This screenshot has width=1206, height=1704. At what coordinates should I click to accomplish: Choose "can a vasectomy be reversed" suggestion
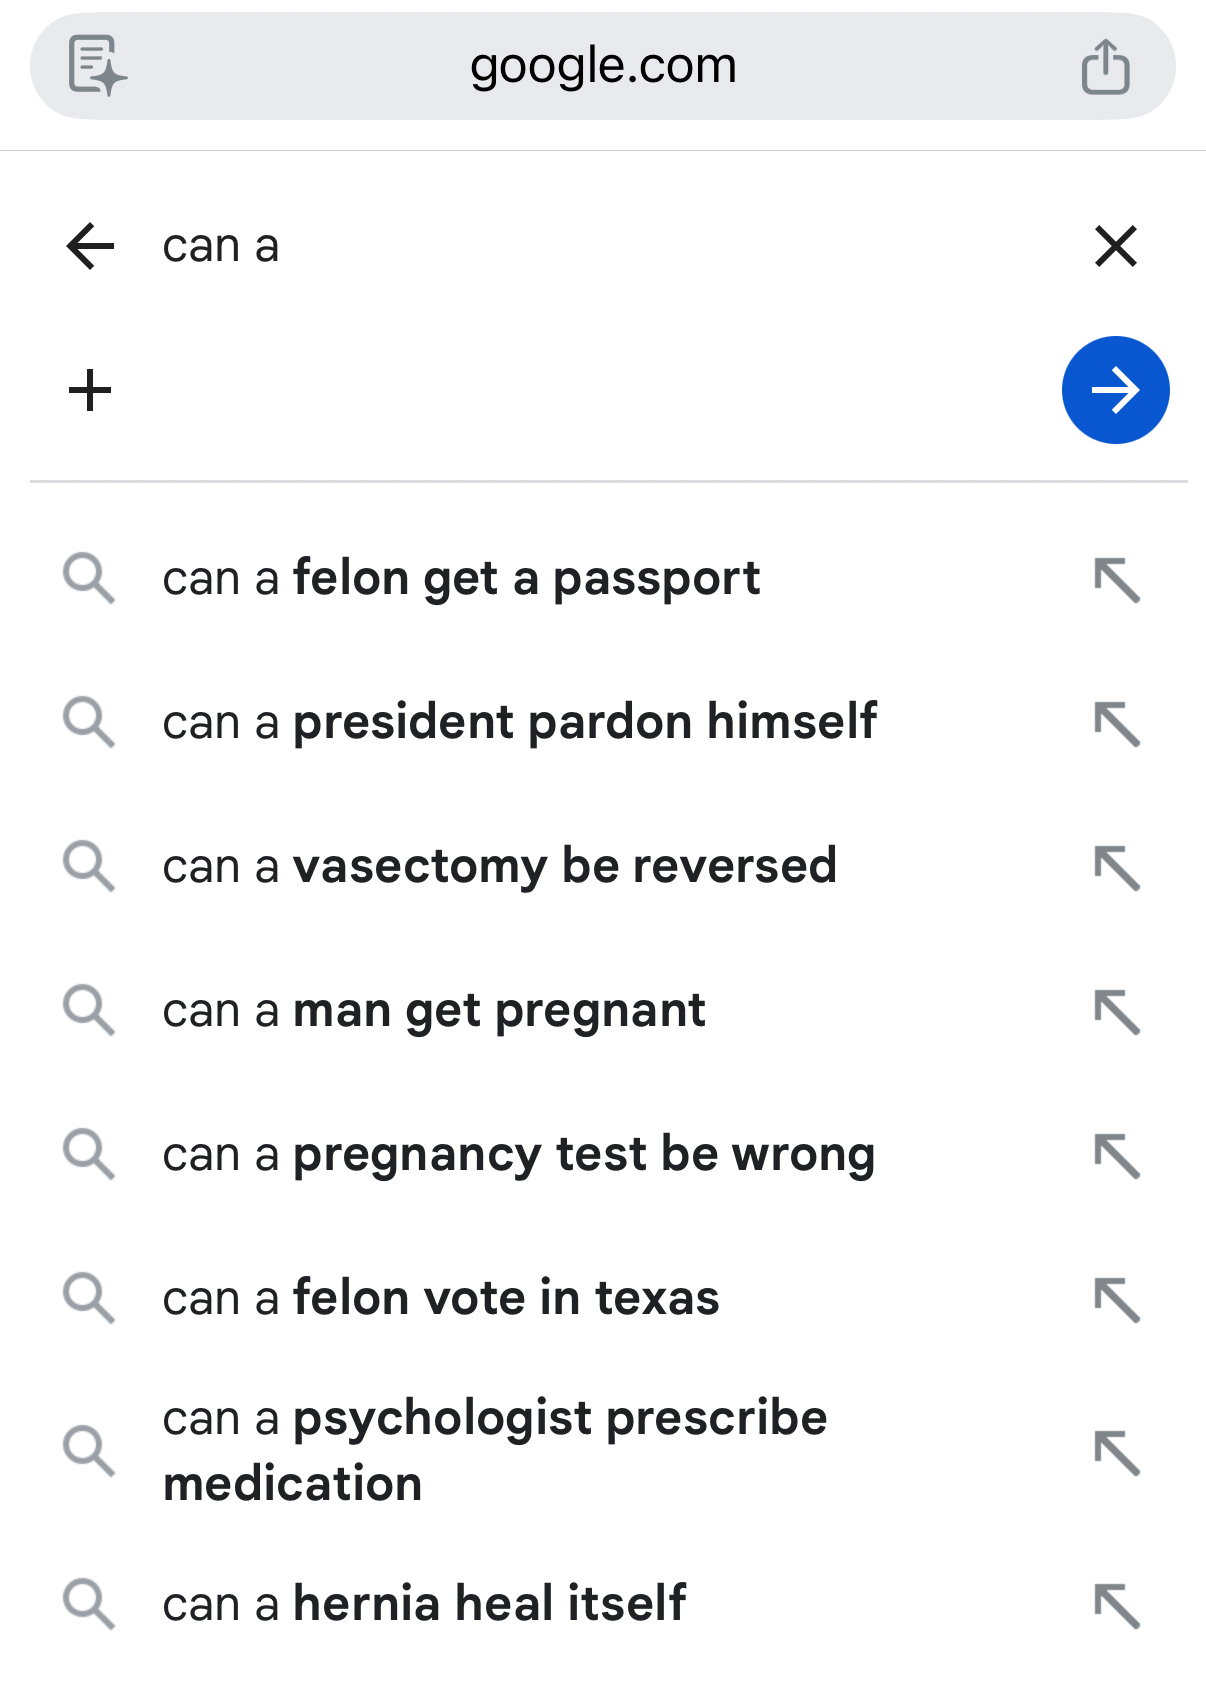coord(499,866)
